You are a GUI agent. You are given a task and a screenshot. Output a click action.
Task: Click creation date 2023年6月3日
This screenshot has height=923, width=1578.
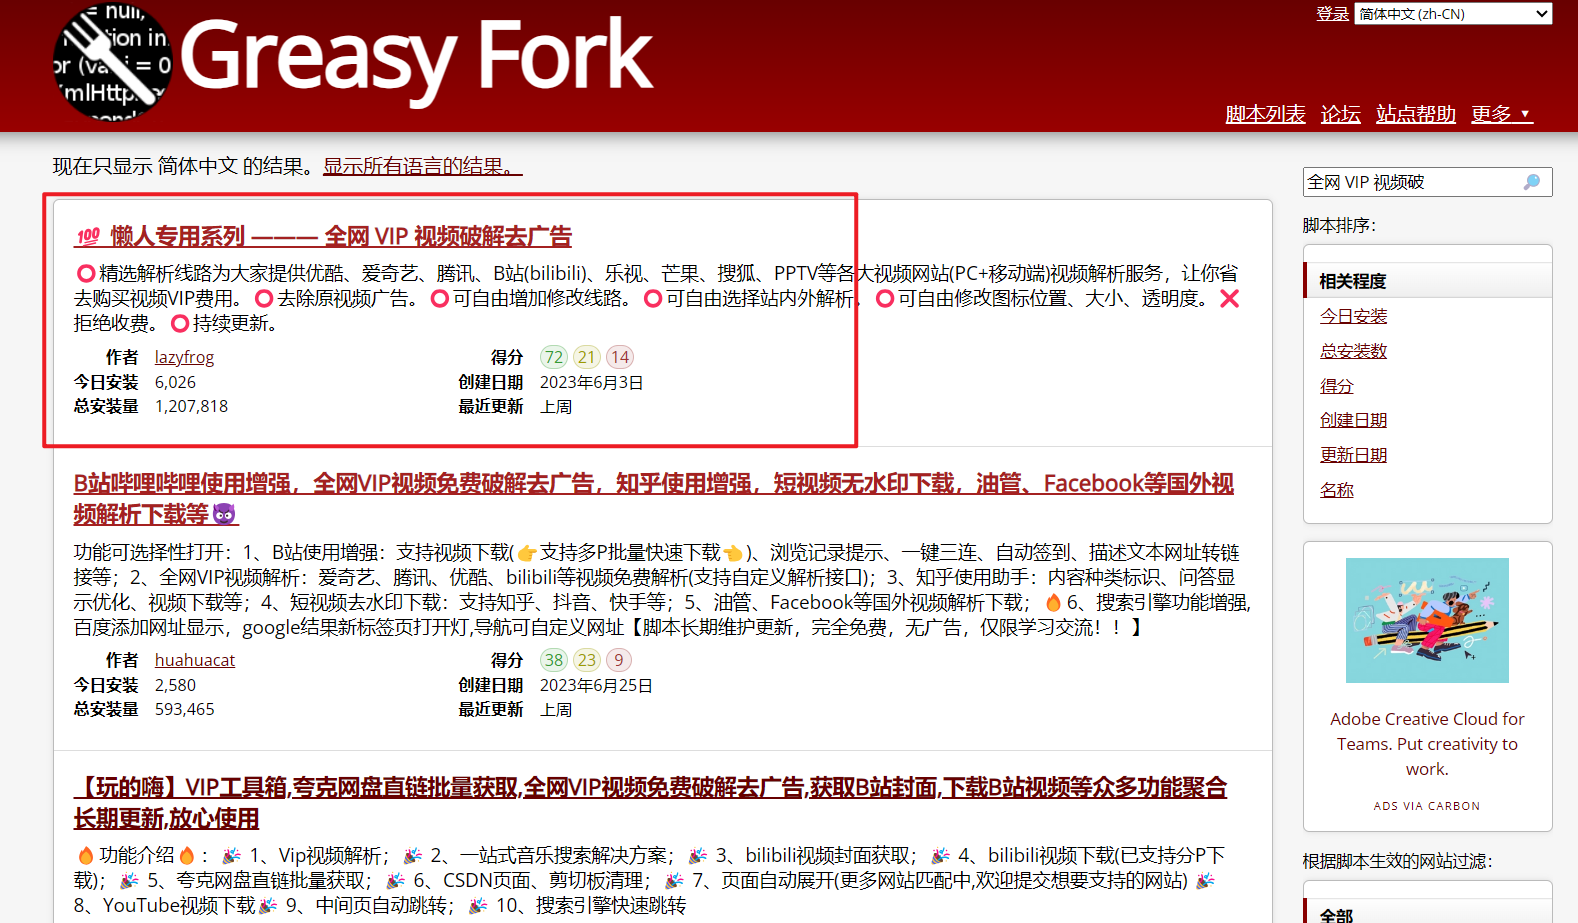pos(591,382)
